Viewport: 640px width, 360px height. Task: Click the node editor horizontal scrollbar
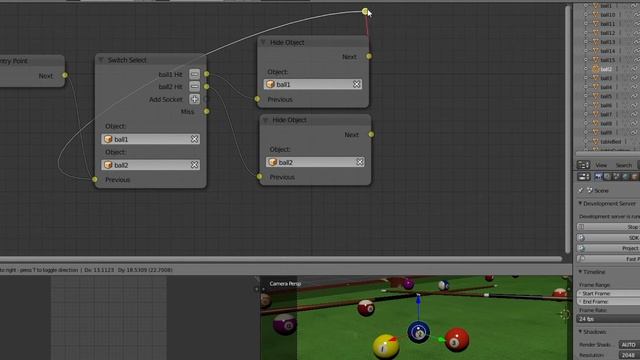(281, 259)
